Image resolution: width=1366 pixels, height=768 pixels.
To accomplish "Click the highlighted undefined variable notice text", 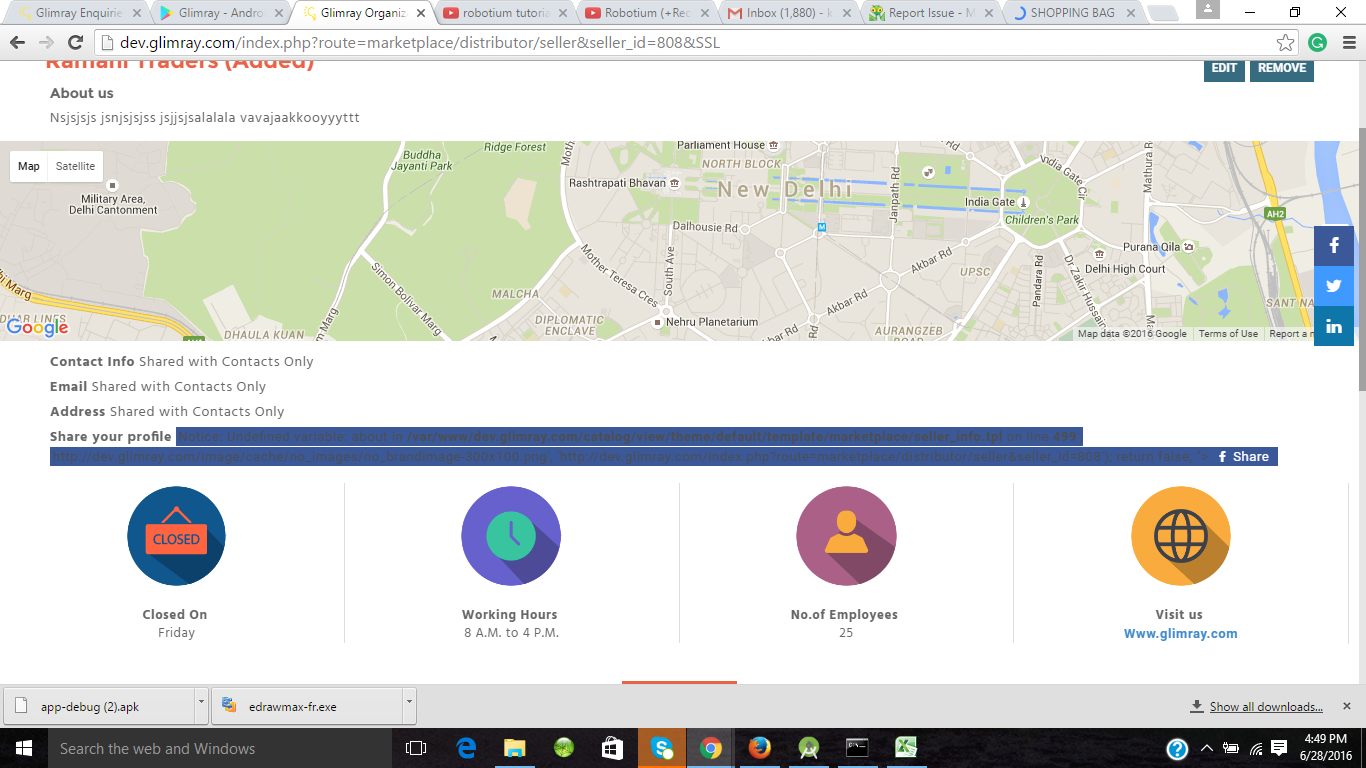I will point(630,436).
